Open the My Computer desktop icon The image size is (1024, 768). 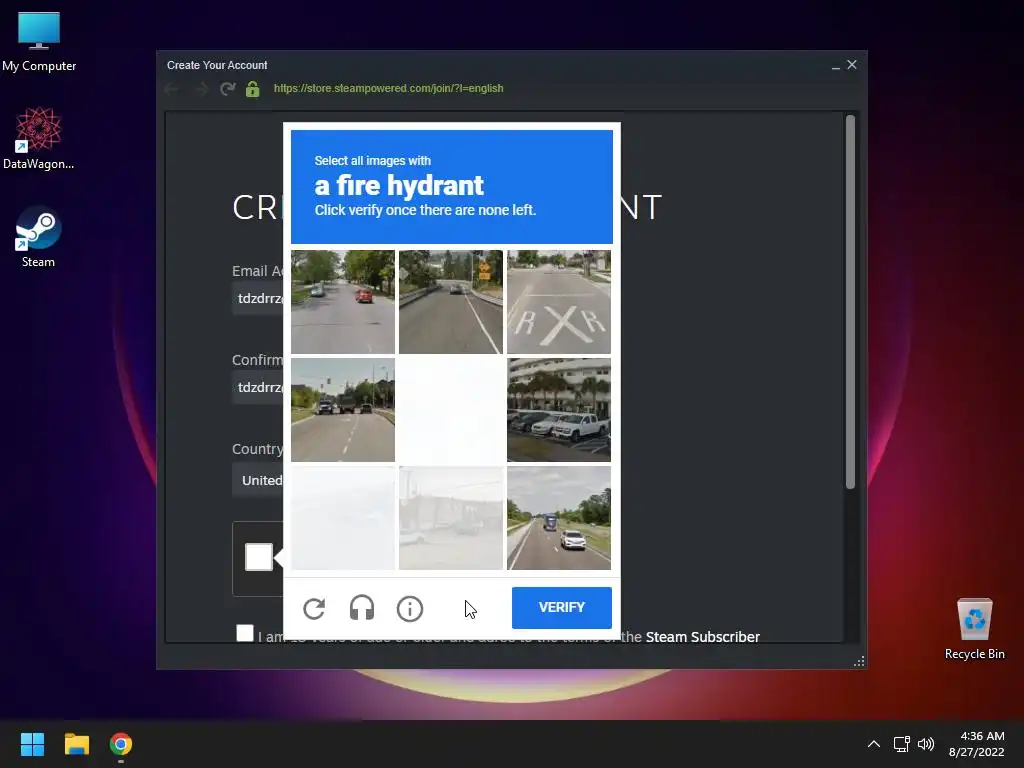click(39, 42)
